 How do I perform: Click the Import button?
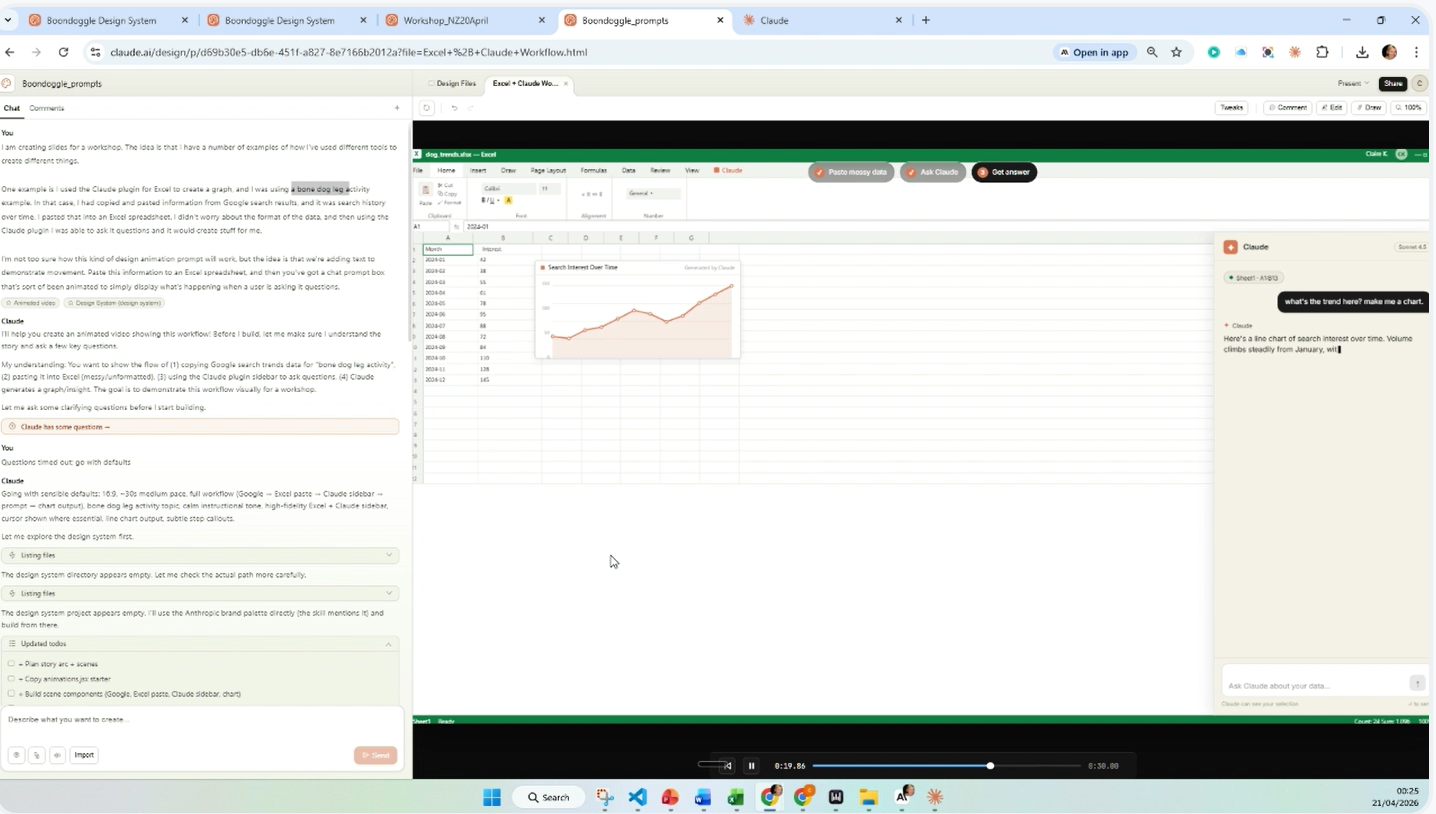tap(84, 755)
